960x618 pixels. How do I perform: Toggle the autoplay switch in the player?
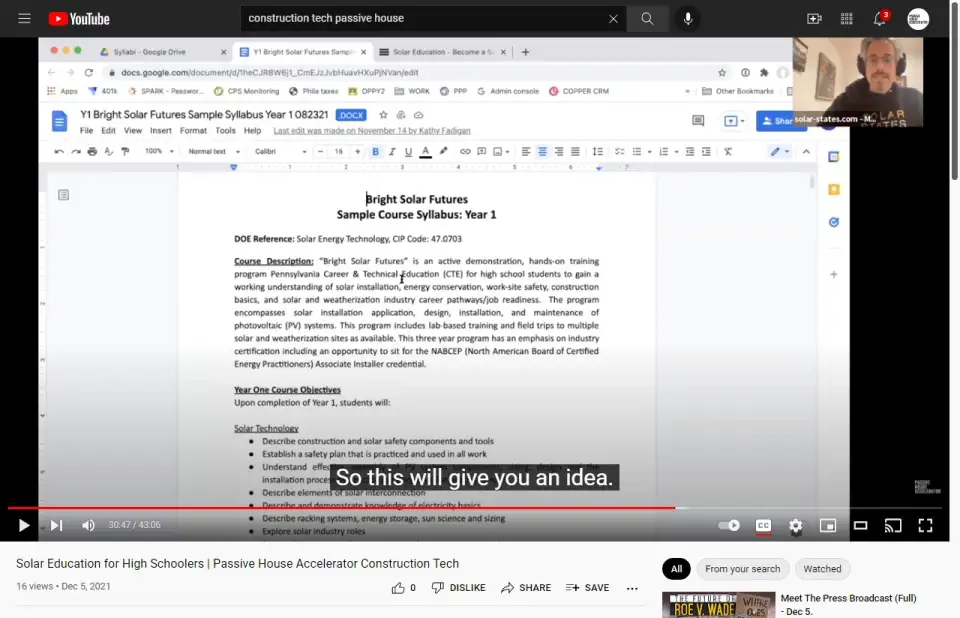(730, 525)
